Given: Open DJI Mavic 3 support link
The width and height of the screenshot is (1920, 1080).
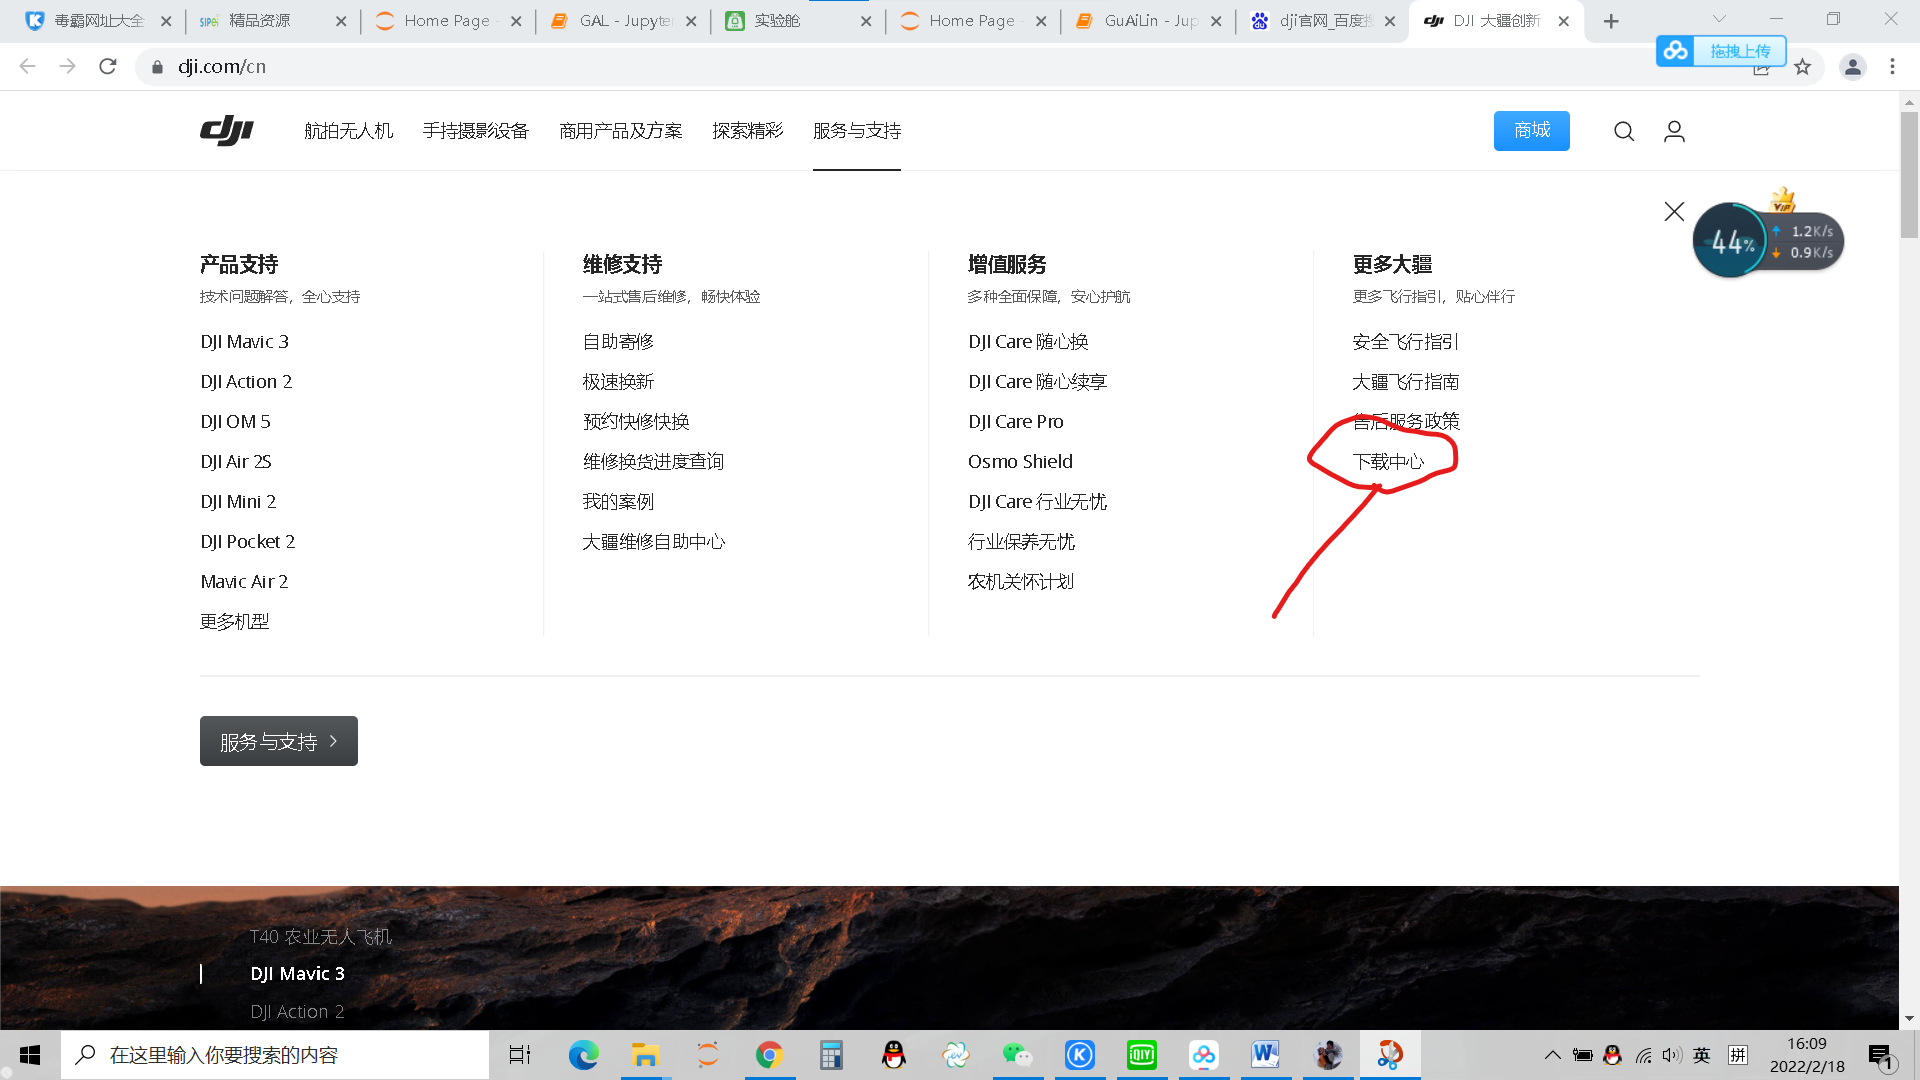Looking at the screenshot, I should coord(244,341).
